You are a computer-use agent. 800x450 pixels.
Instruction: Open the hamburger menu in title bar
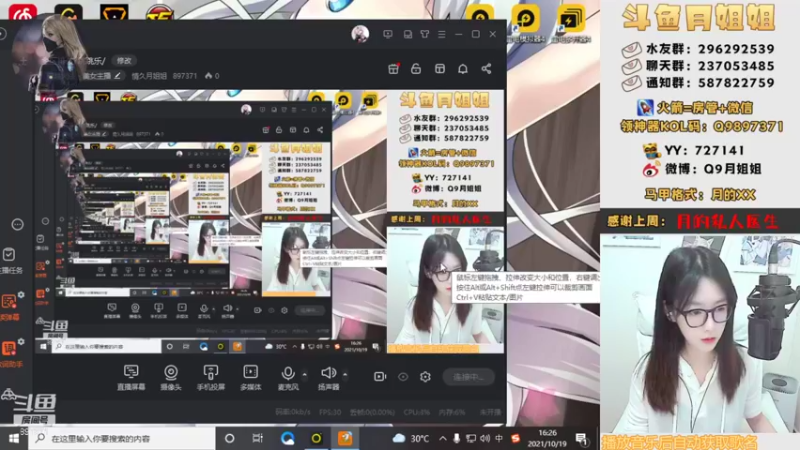click(442, 34)
